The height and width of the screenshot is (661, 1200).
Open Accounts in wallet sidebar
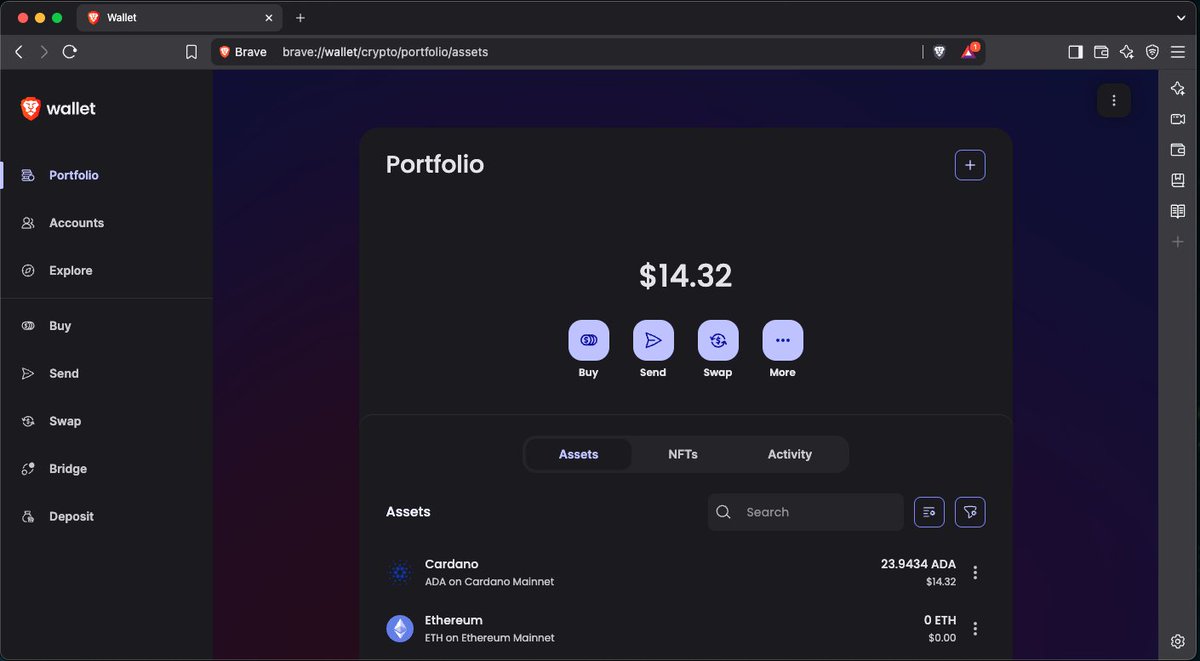76,223
